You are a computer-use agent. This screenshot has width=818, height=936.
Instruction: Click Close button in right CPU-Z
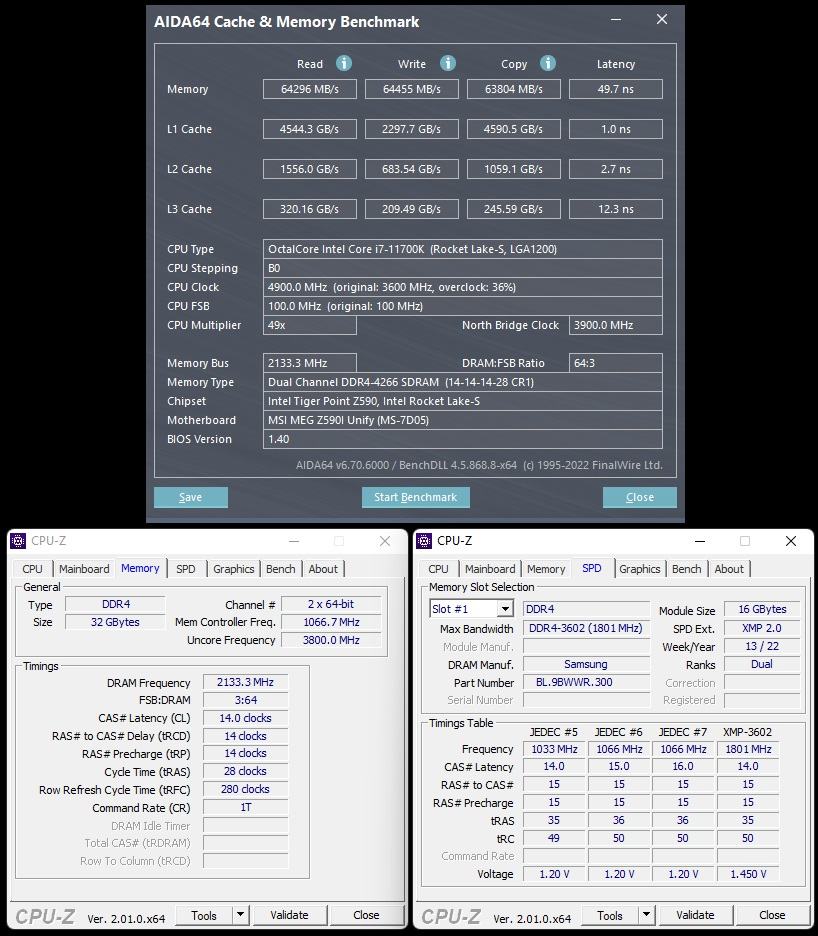click(772, 915)
